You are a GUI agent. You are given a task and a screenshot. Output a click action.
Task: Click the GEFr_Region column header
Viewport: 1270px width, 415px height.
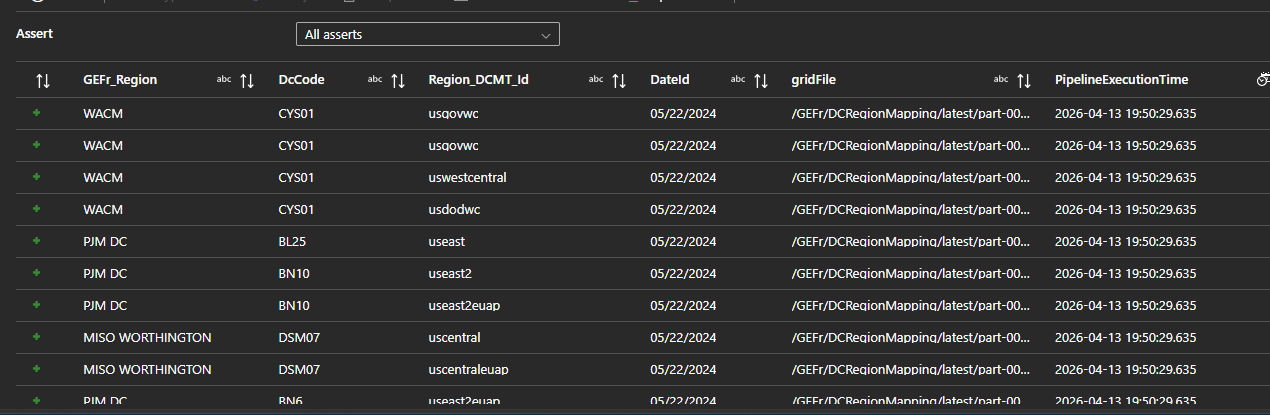point(120,80)
